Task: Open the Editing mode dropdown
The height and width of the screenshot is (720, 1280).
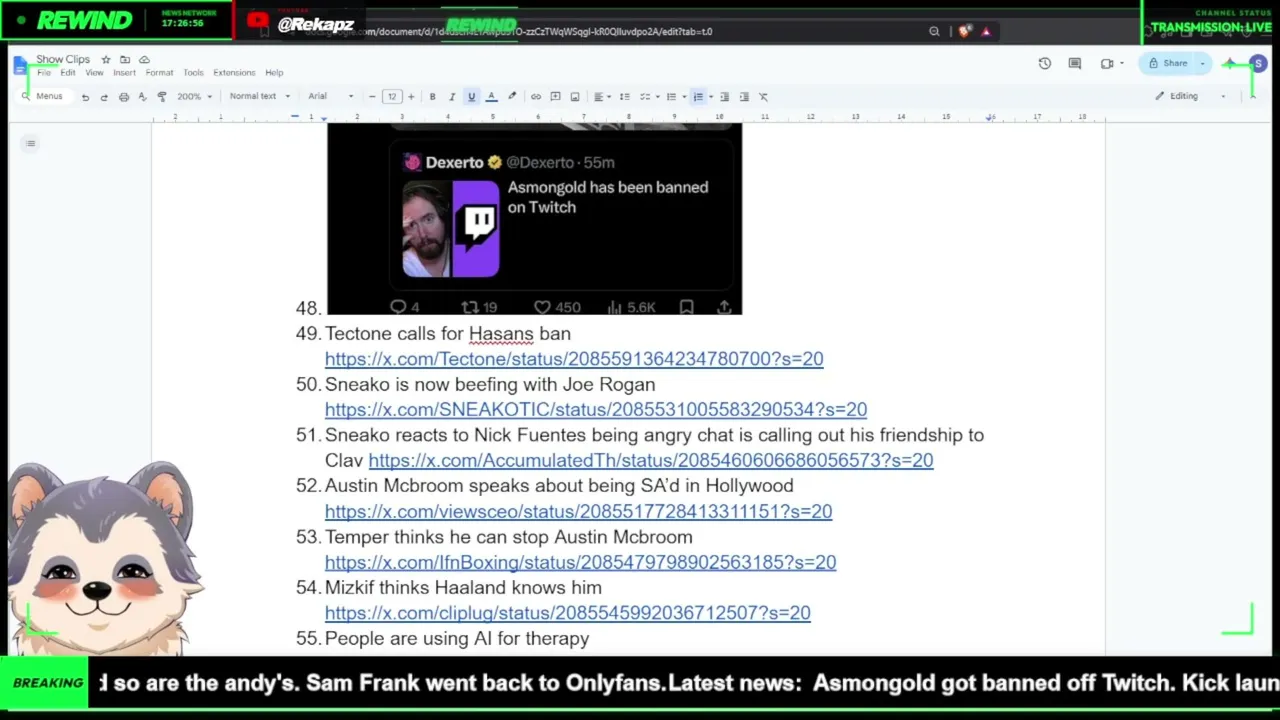Action: point(1190,96)
